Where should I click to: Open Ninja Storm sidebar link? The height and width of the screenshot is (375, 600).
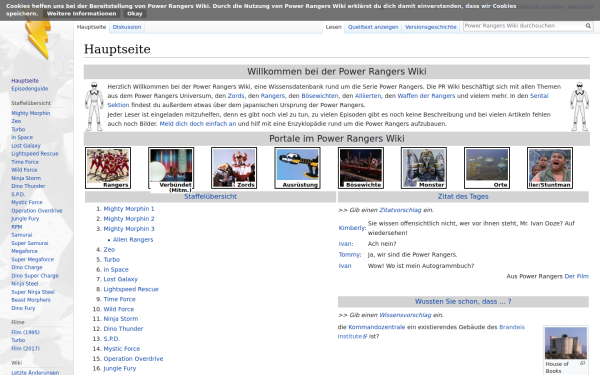26,178
